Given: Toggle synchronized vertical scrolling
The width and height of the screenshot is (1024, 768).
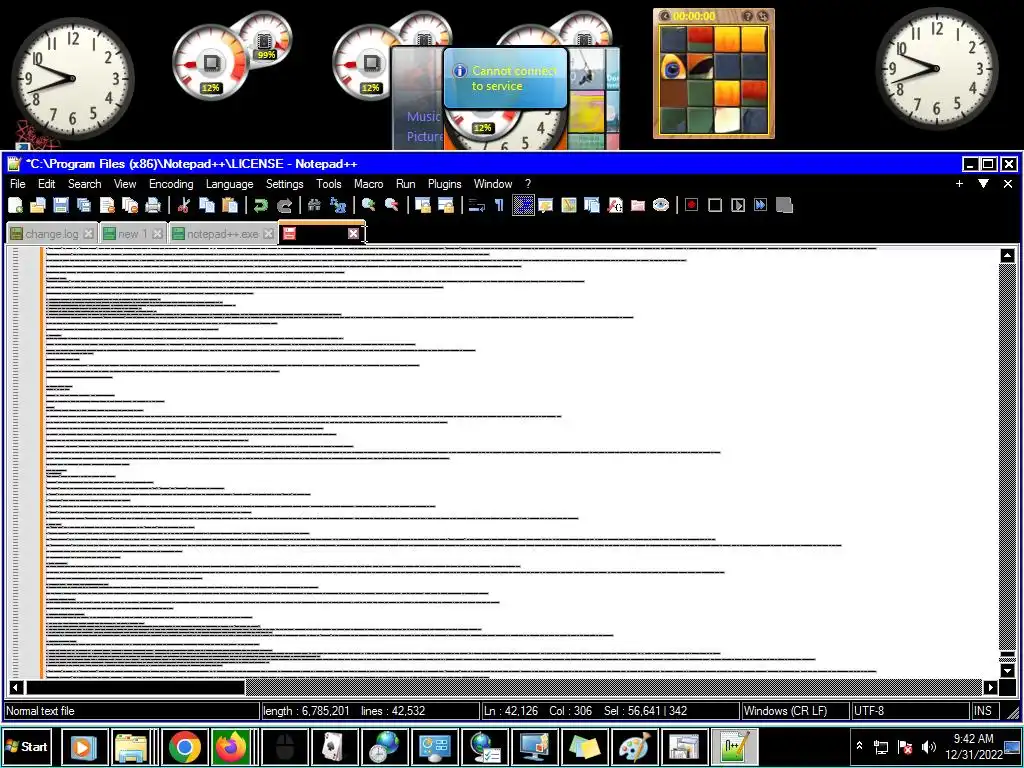Looking at the screenshot, I should [423, 206].
